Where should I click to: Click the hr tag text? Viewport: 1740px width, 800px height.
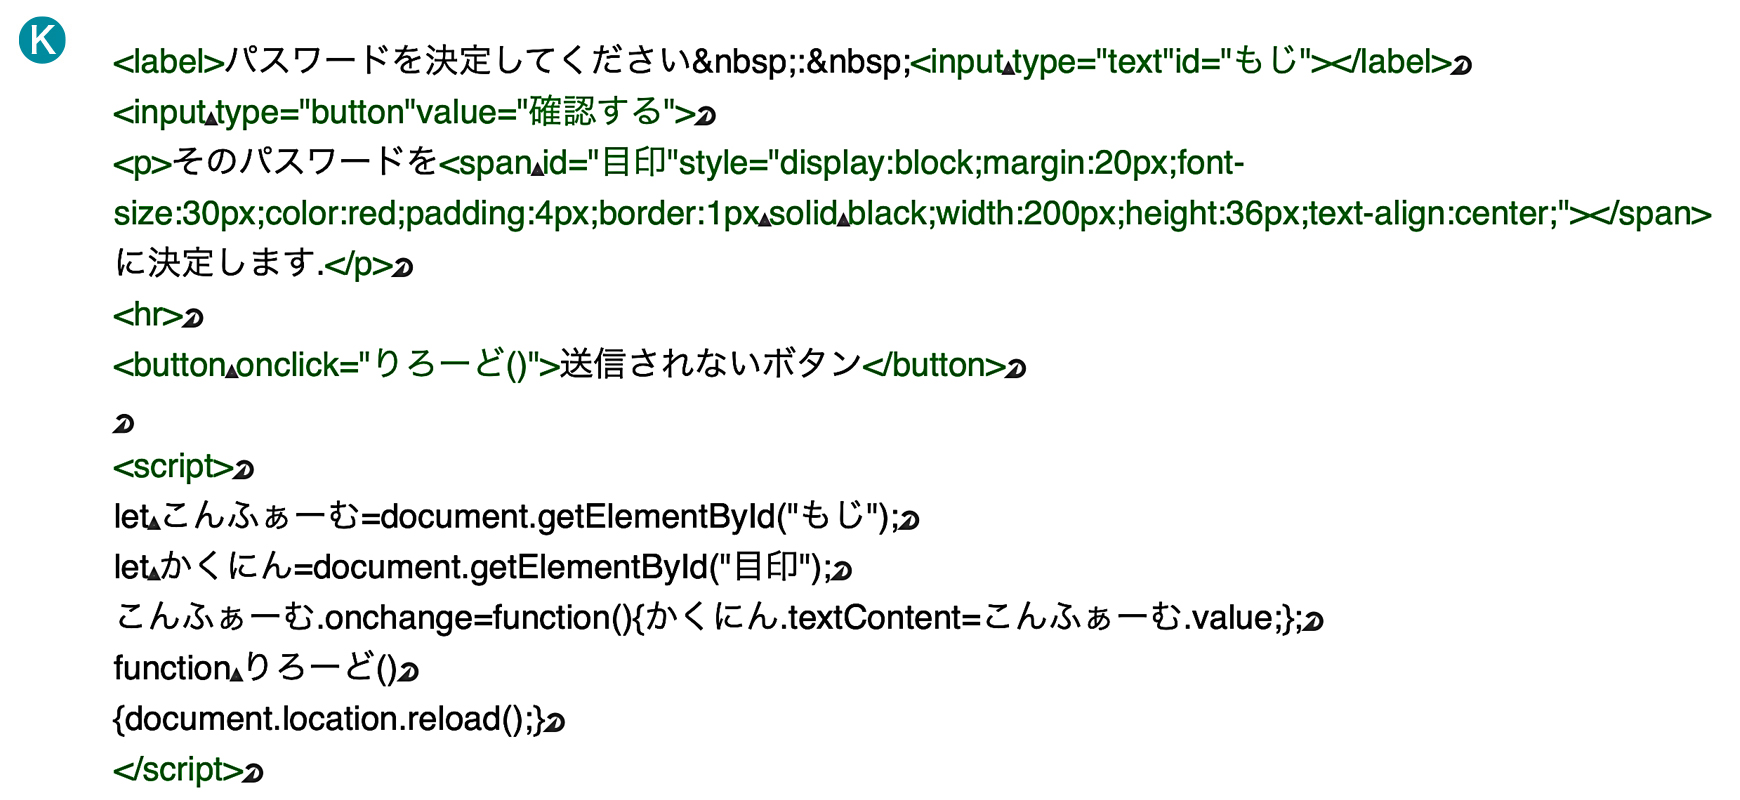click(148, 315)
